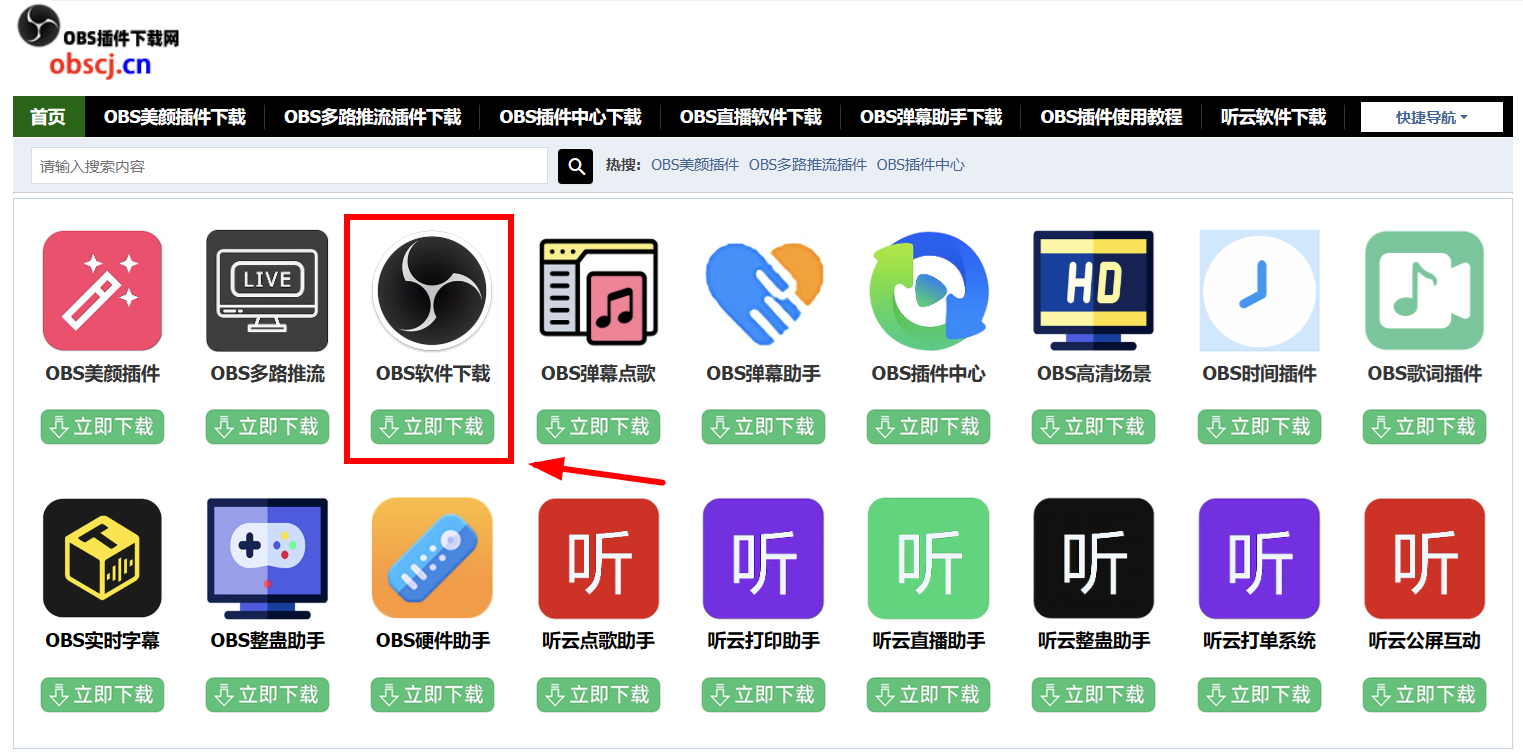Click 立即下载 under 听云打印助手
Screen dimensions: 1523x755
point(763,694)
